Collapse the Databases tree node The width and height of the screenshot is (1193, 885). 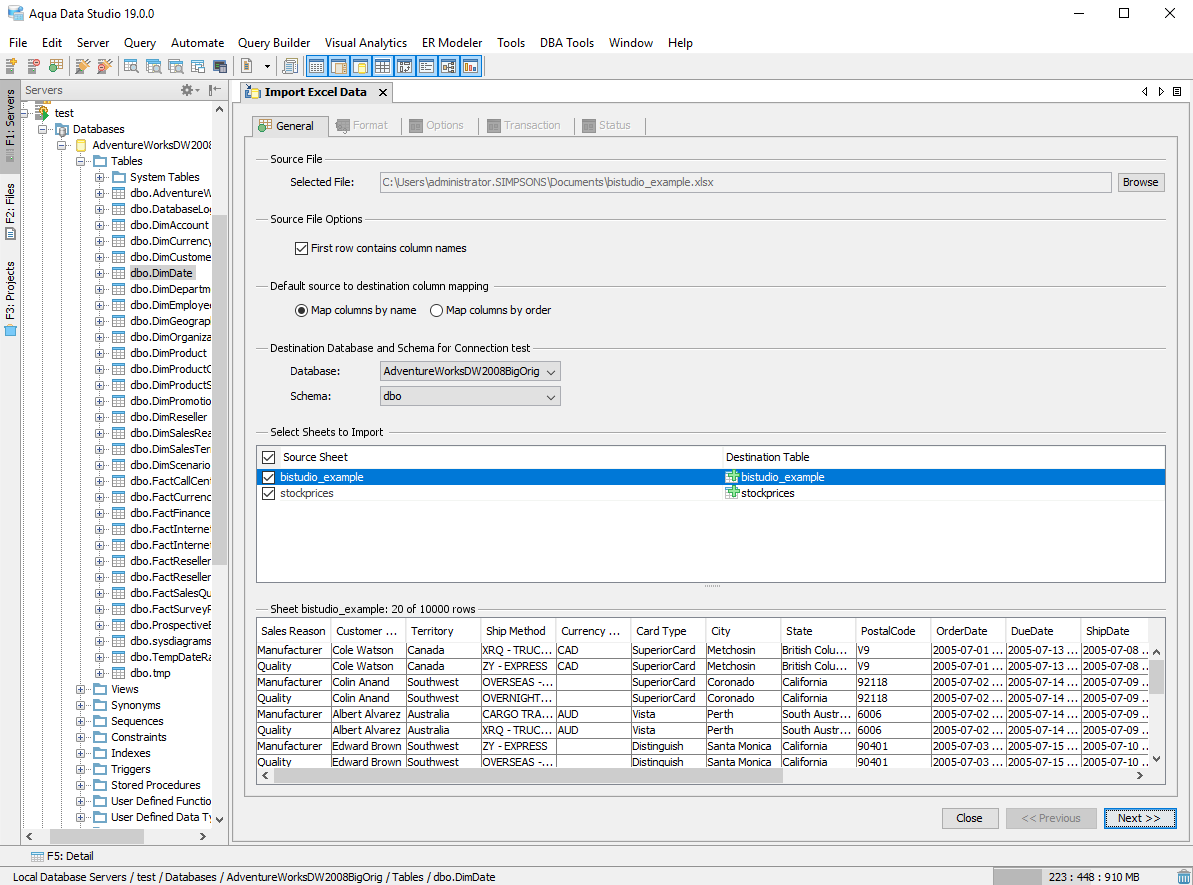click(43, 129)
